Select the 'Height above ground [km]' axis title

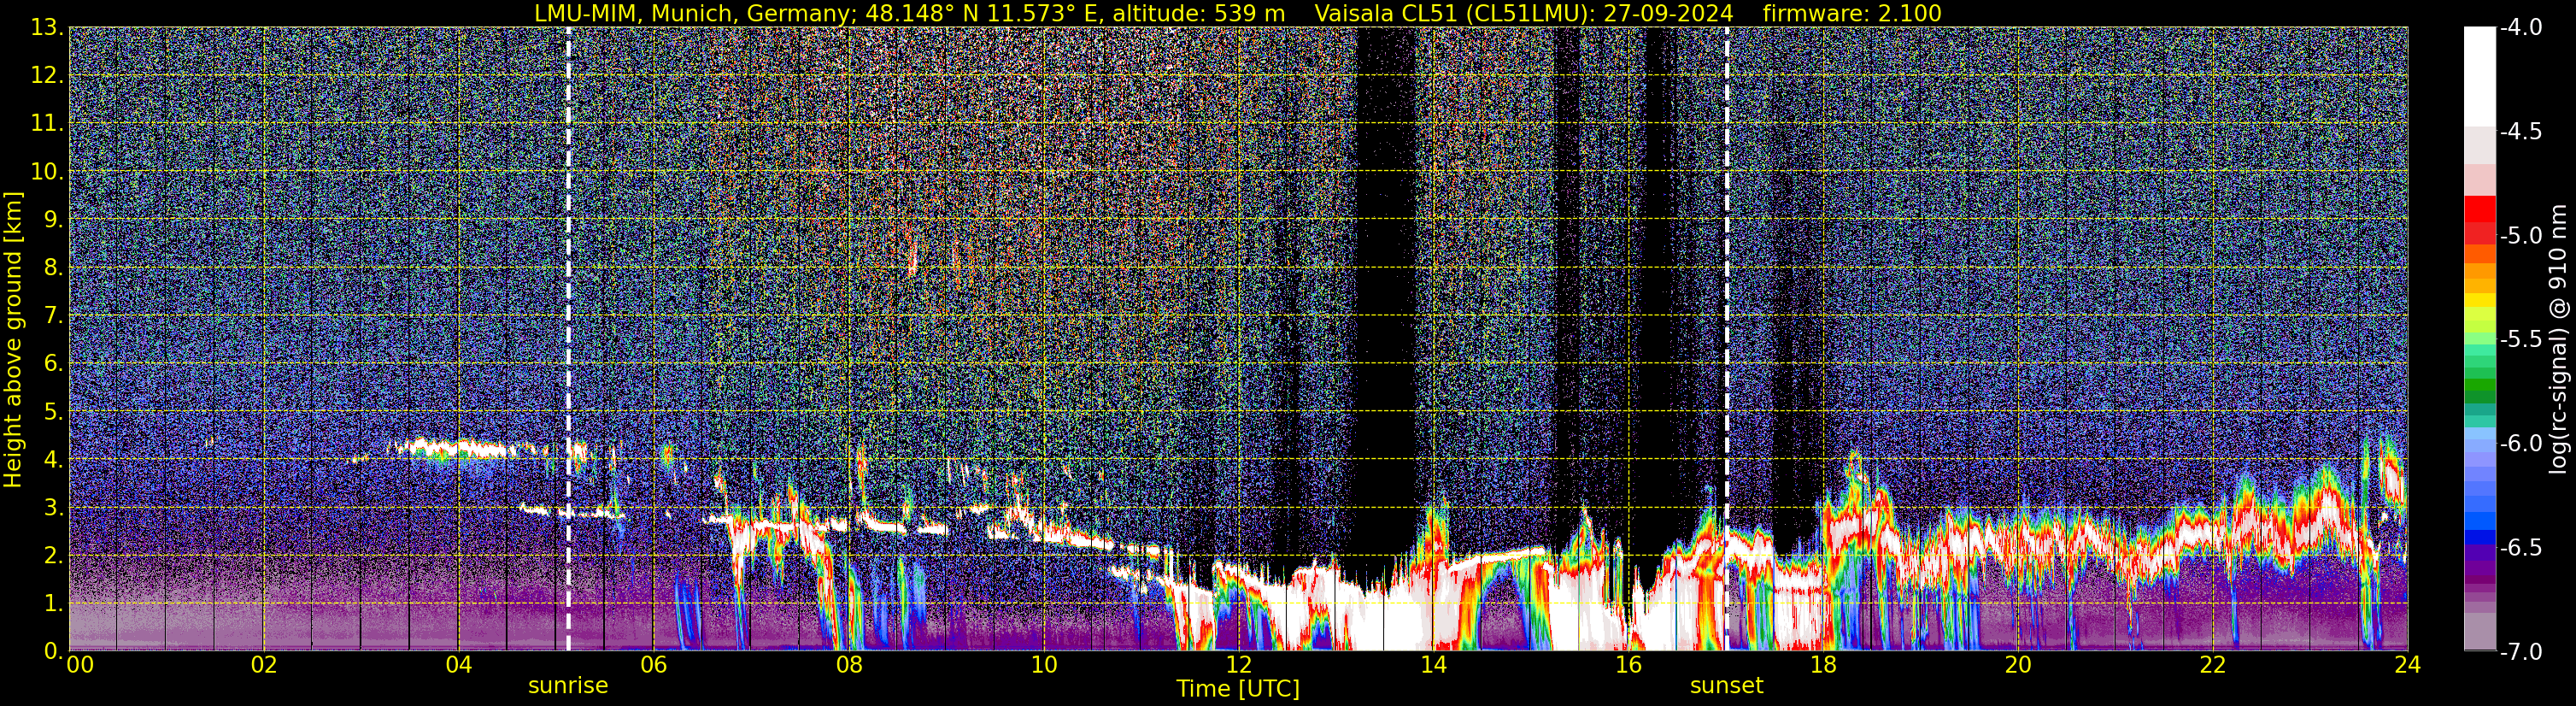13,339
